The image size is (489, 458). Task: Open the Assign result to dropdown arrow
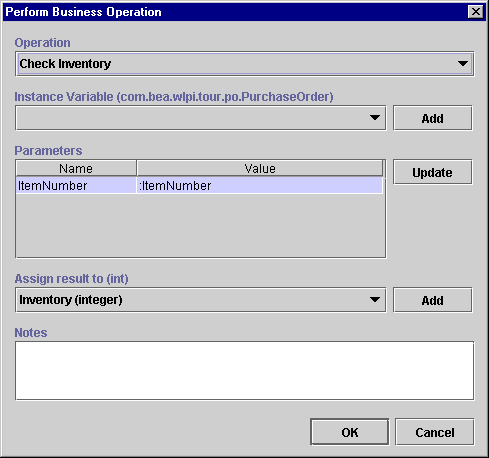click(375, 299)
